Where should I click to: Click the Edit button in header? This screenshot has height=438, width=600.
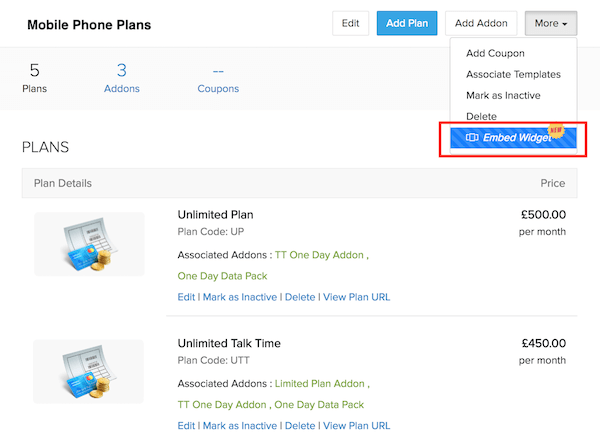coord(350,22)
